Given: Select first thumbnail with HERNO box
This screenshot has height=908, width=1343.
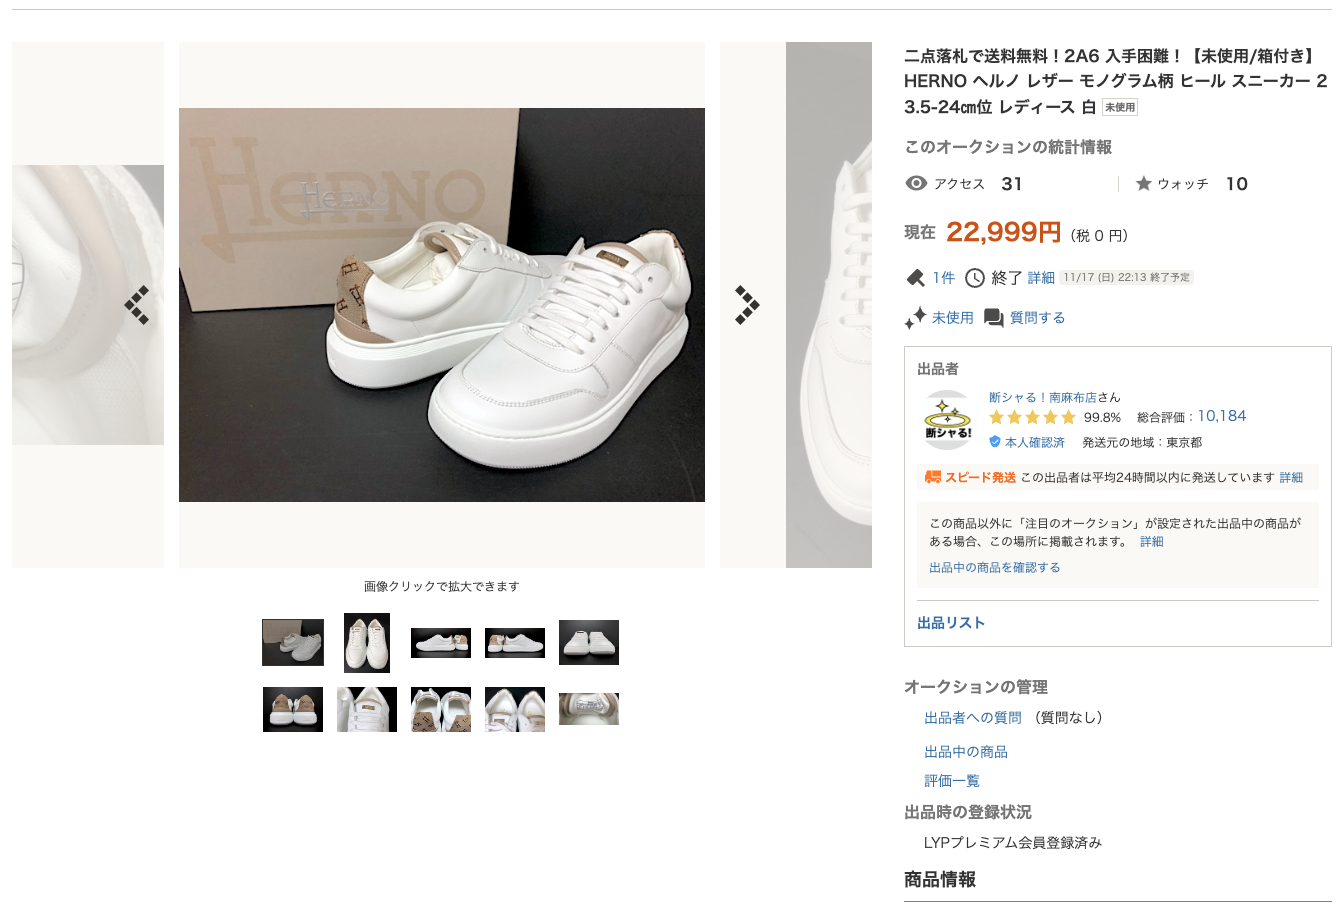Looking at the screenshot, I should 293,642.
